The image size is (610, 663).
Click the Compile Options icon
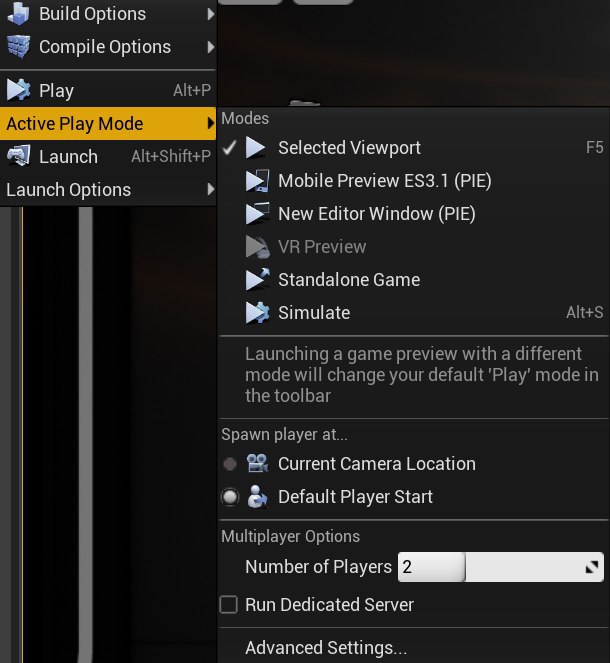click(18, 47)
